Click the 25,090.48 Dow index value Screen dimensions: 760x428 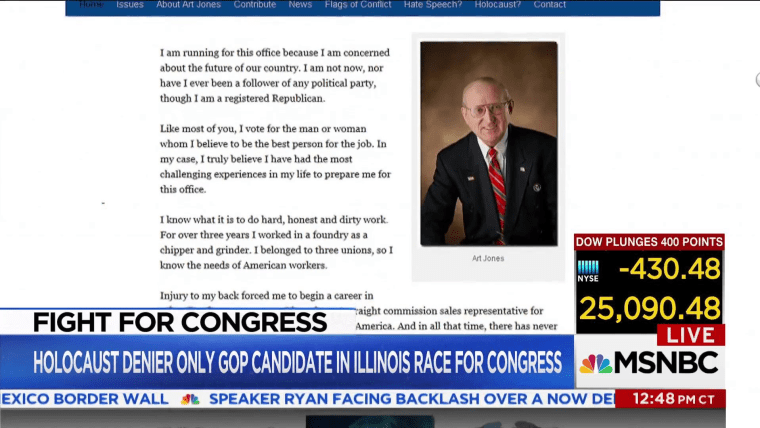(649, 308)
